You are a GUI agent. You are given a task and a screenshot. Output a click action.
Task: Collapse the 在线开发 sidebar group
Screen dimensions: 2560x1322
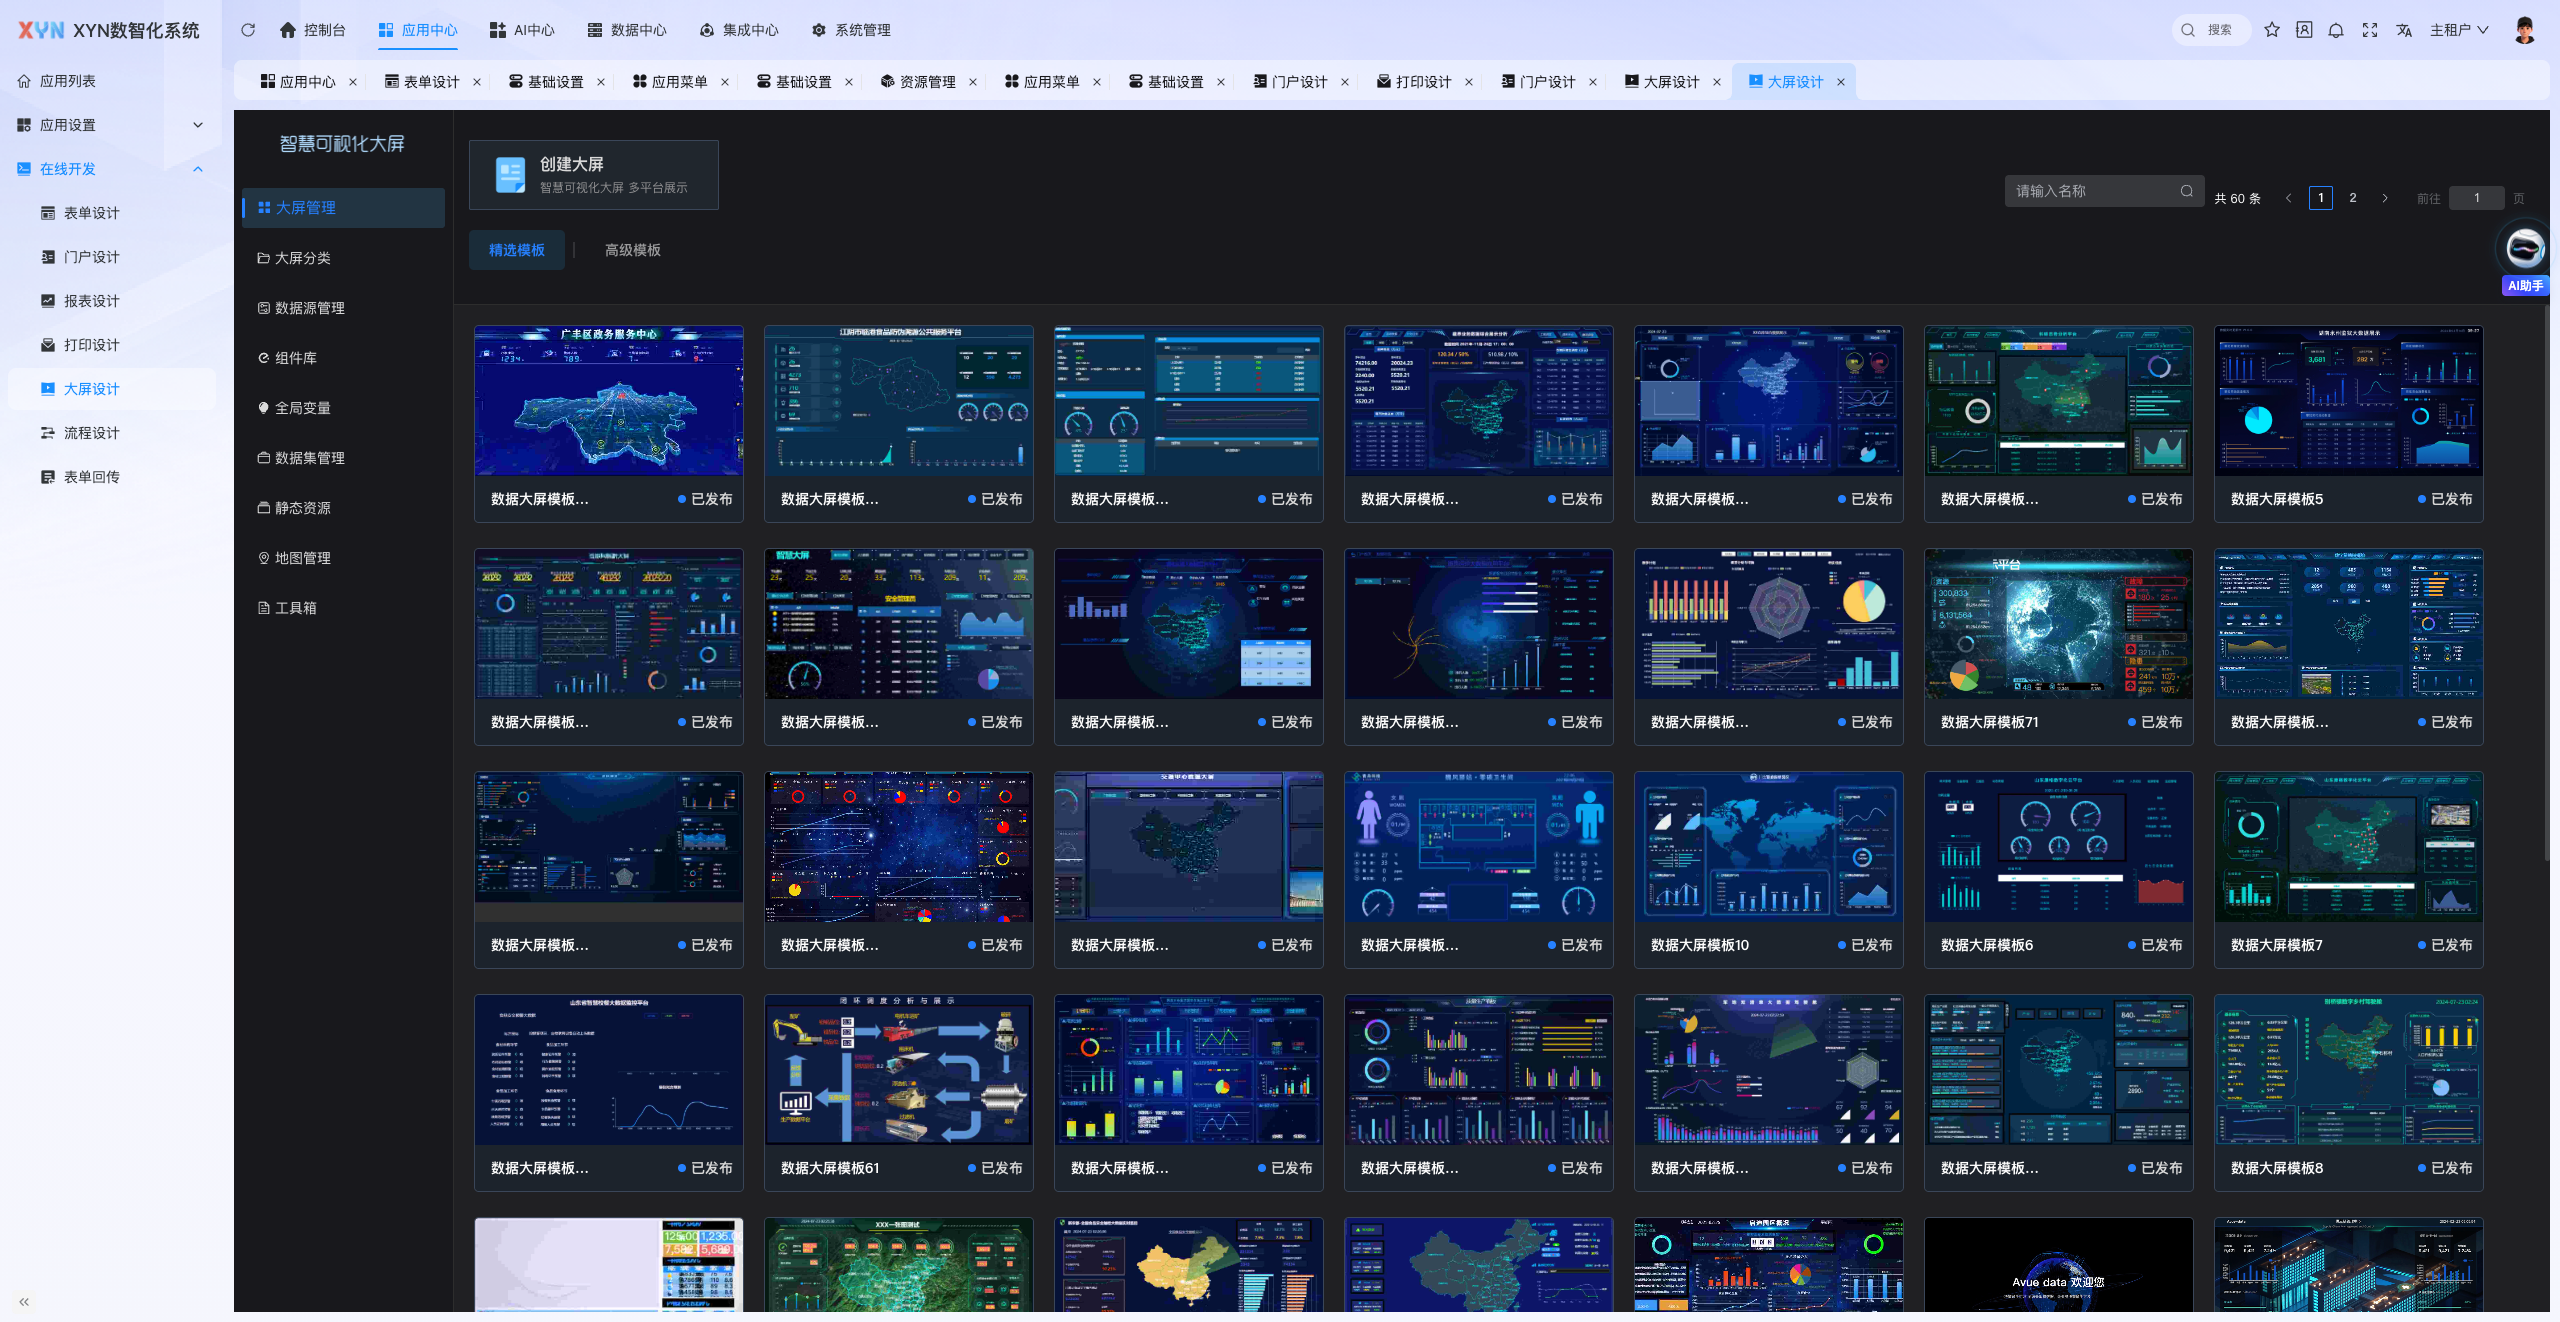[110, 169]
